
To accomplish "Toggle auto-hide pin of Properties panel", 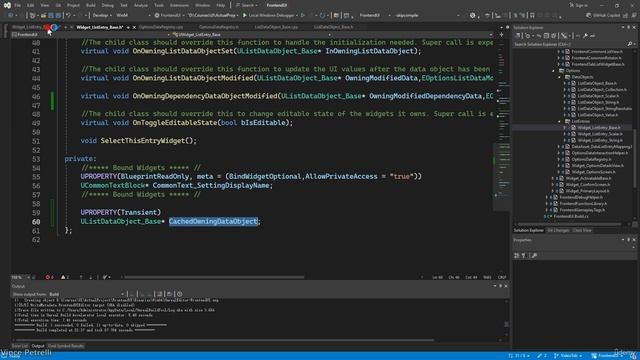I will 629,240.
